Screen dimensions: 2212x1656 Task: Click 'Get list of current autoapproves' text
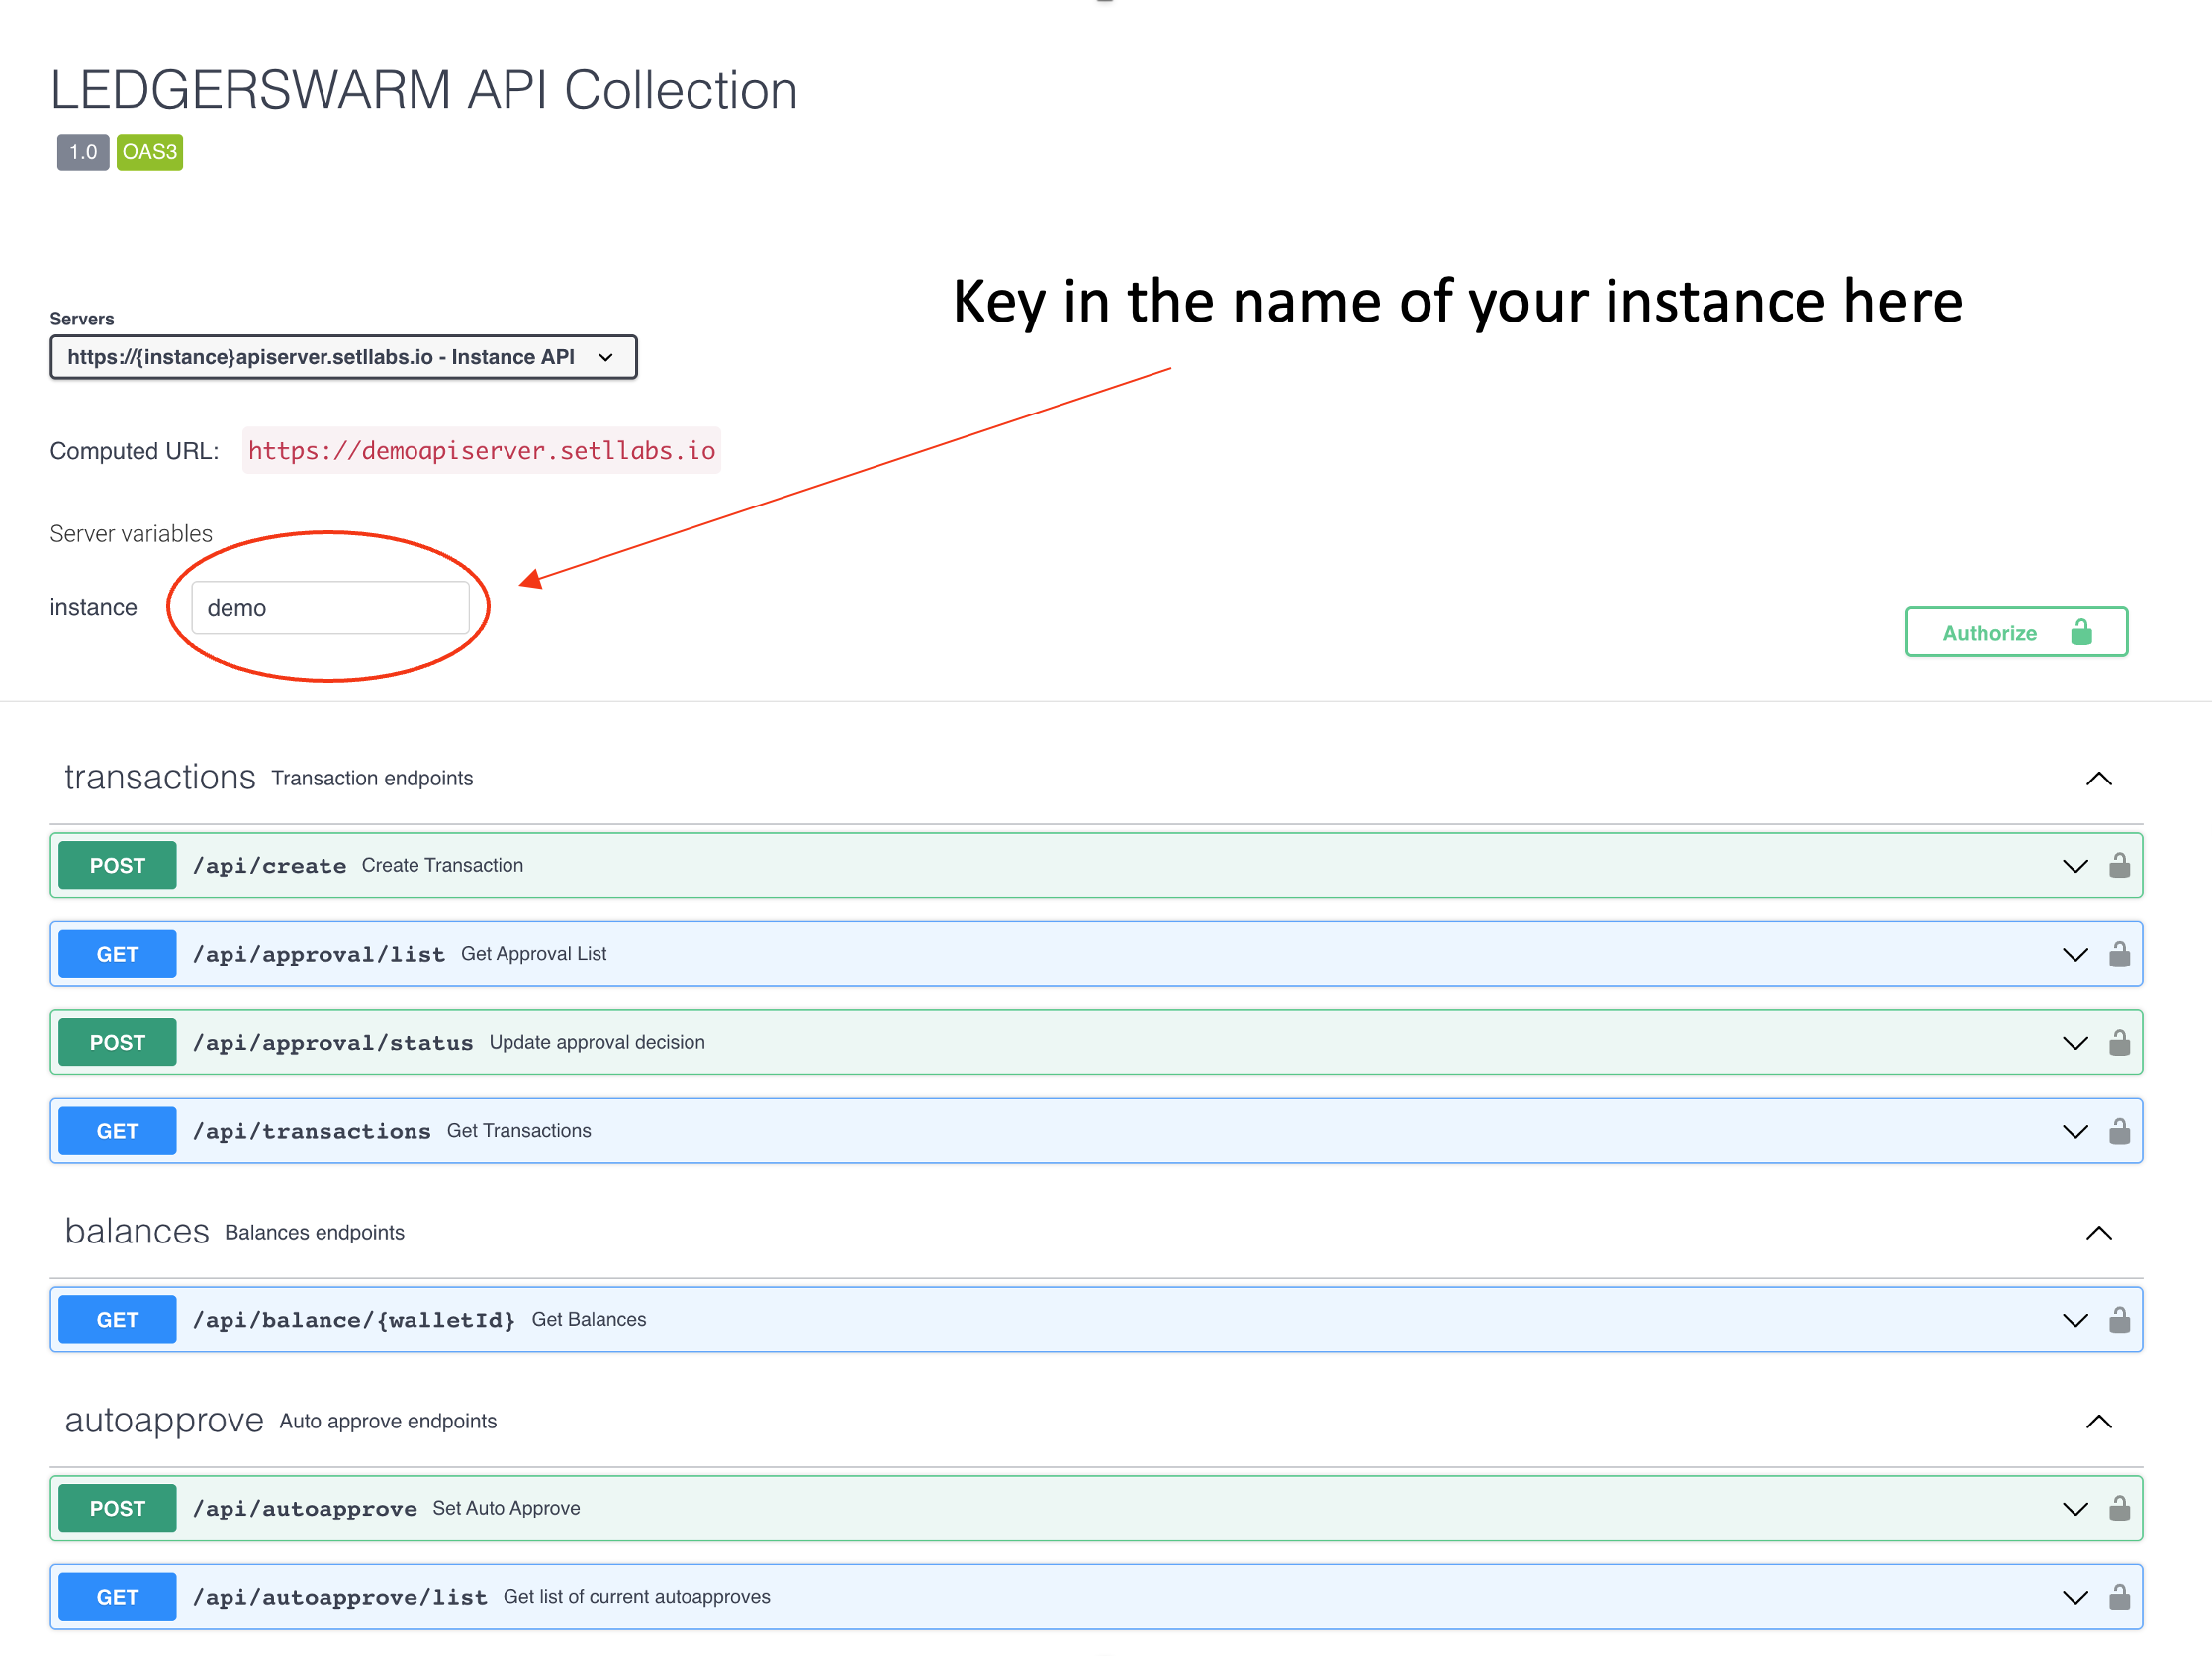pos(637,1596)
